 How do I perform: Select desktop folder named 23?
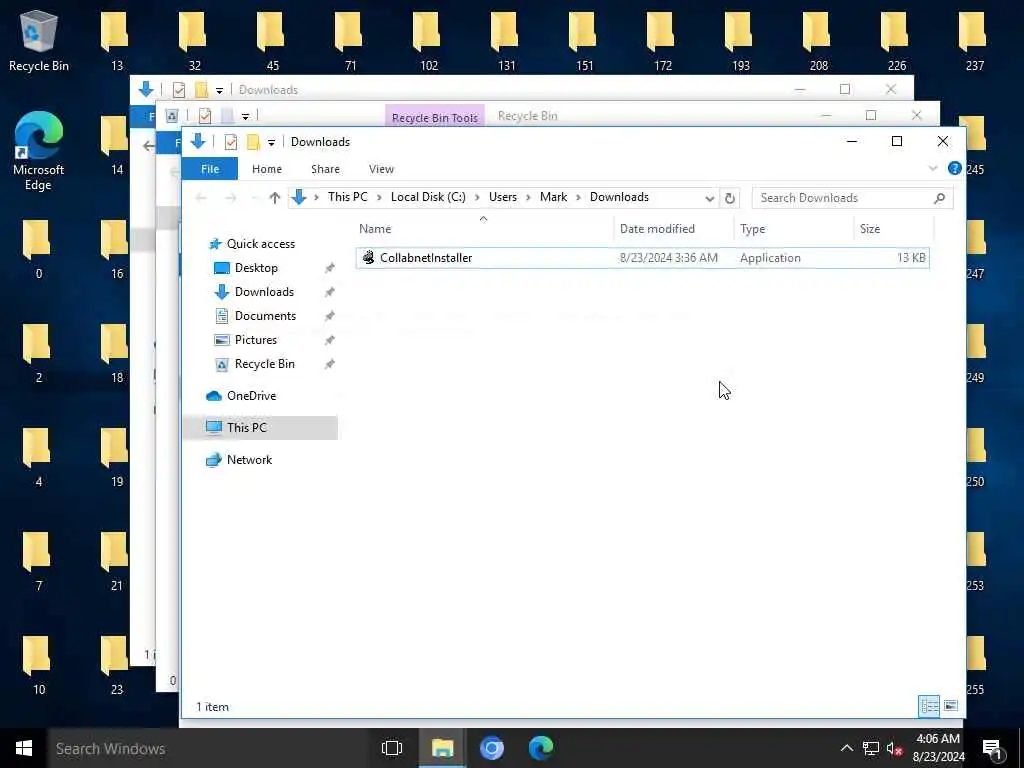pyautogui.click(x=116, y=665)
